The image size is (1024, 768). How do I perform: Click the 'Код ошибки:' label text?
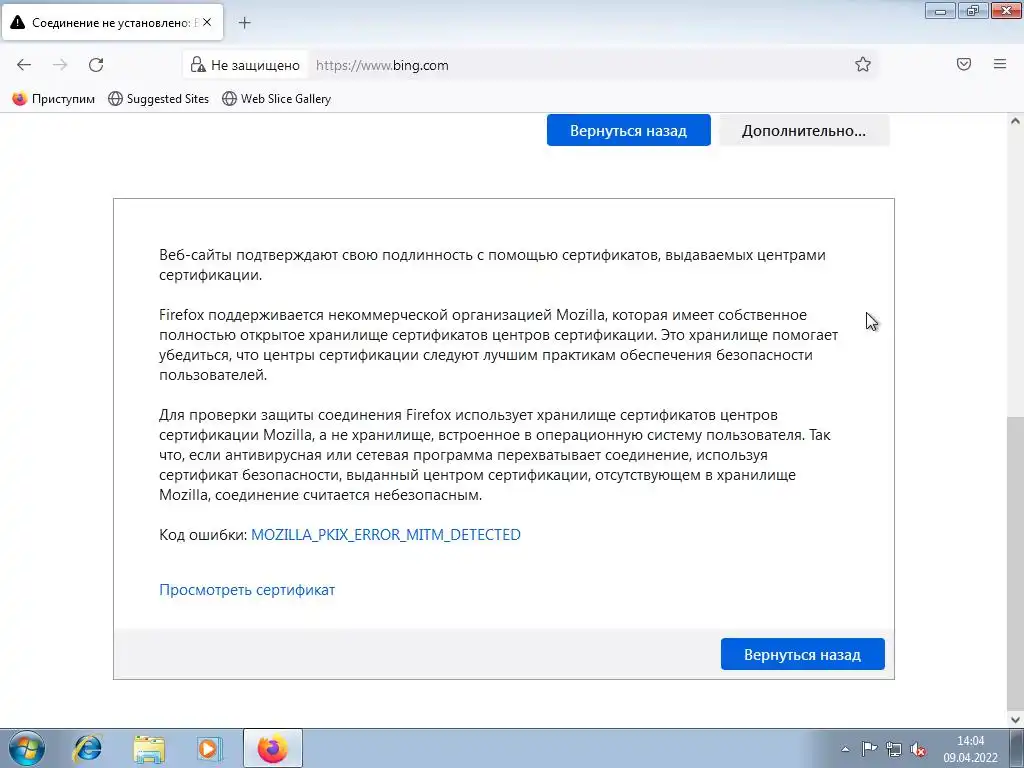click(x=203, y=535)
